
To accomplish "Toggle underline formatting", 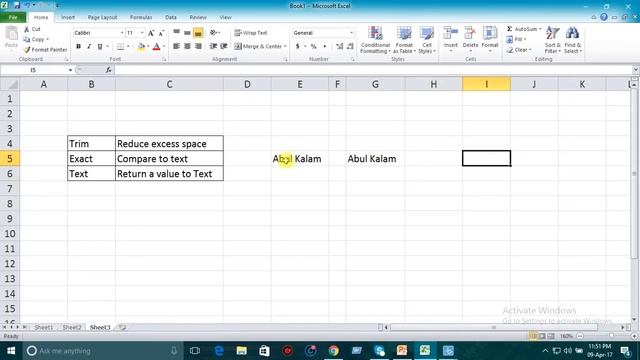I will tap(100, 47).
